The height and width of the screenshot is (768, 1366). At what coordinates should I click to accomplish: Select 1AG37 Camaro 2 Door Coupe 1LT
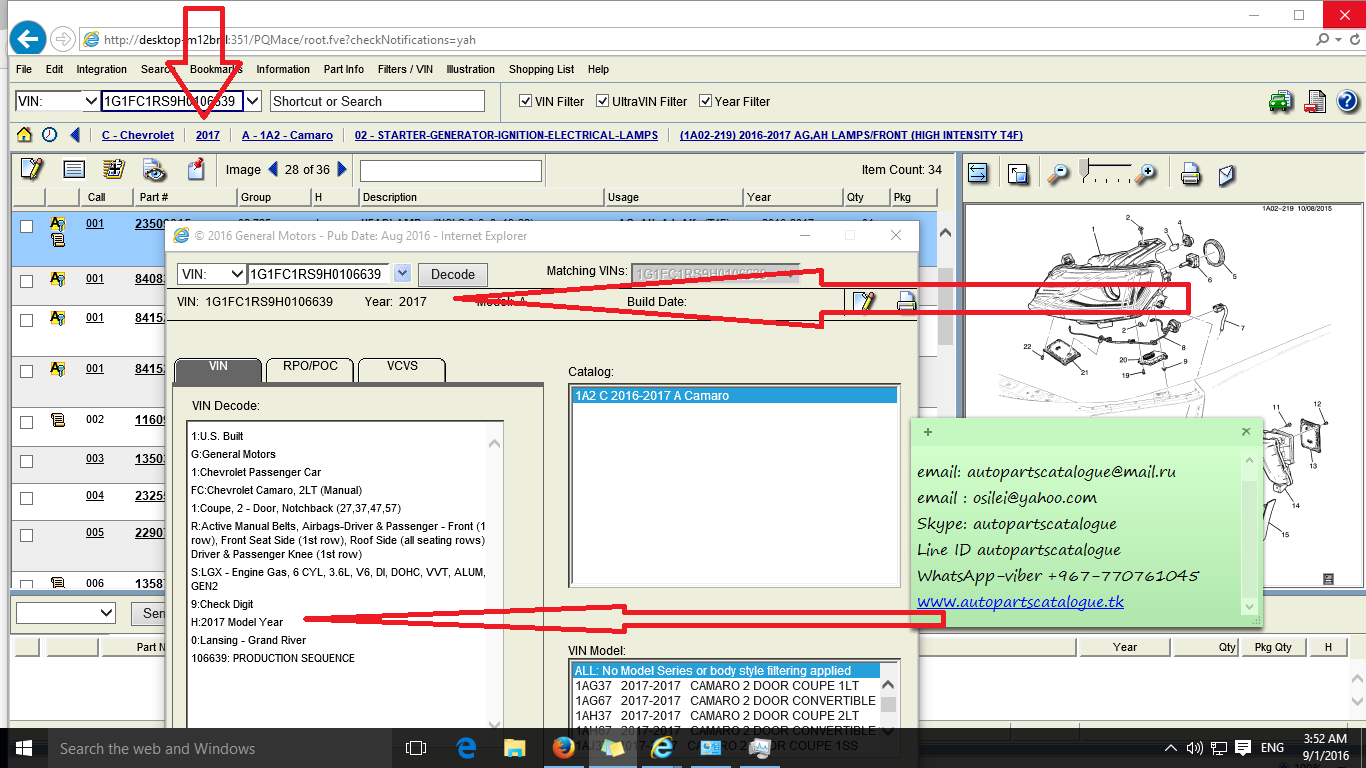[x=726, y=686]
